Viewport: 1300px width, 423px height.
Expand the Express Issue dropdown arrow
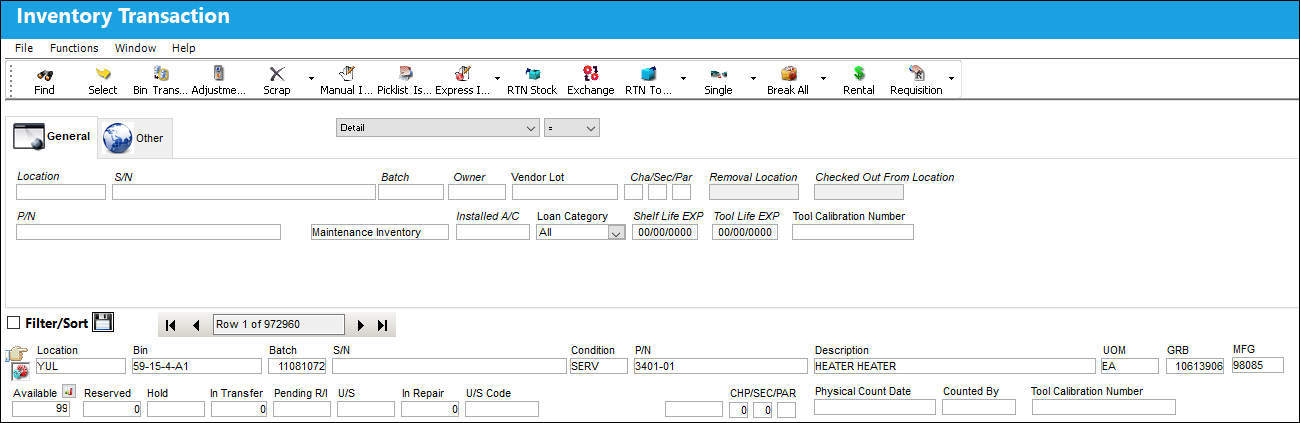pyautogui.click(x=497, y=77)
